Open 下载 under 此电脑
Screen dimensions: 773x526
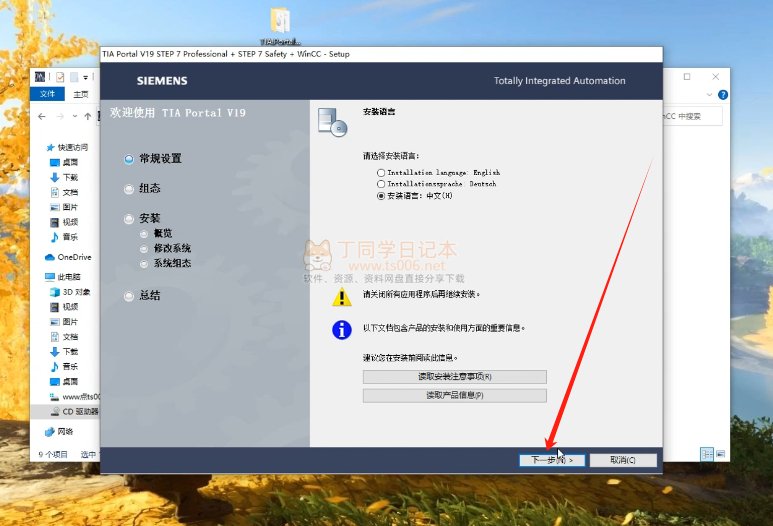(x=64, y=352)
